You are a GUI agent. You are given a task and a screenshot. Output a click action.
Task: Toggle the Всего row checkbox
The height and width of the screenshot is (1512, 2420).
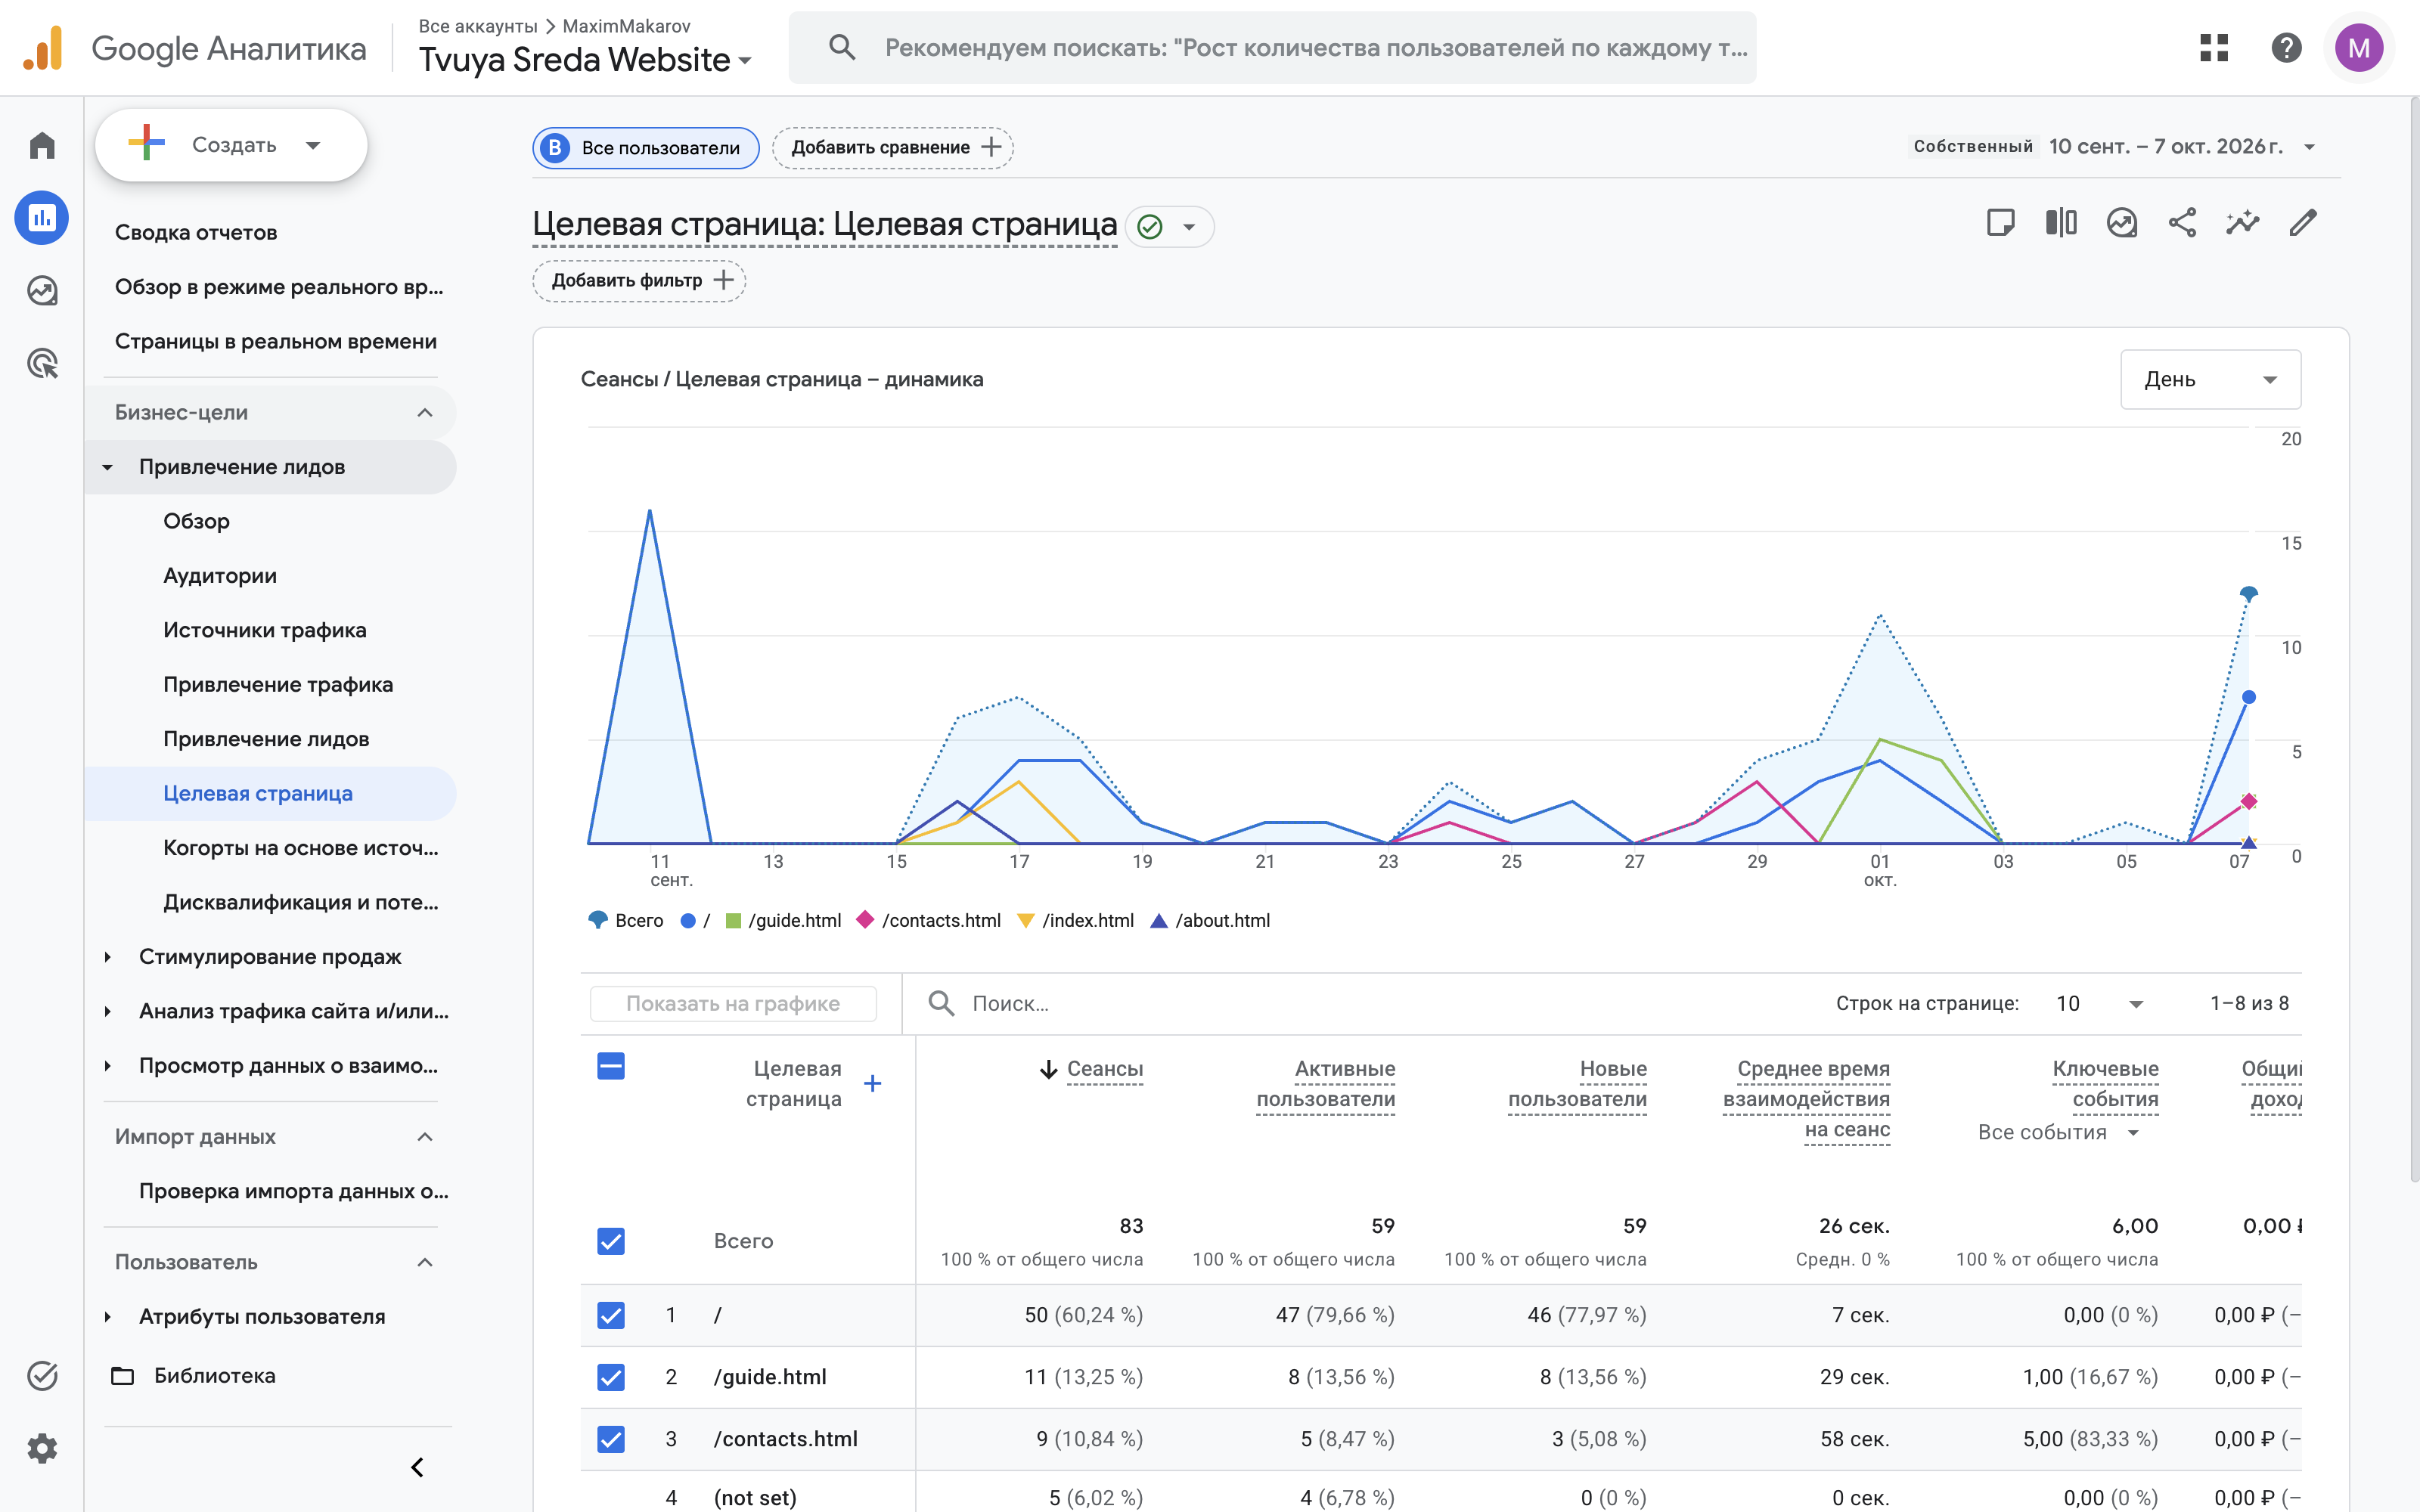pos(611,1241)
